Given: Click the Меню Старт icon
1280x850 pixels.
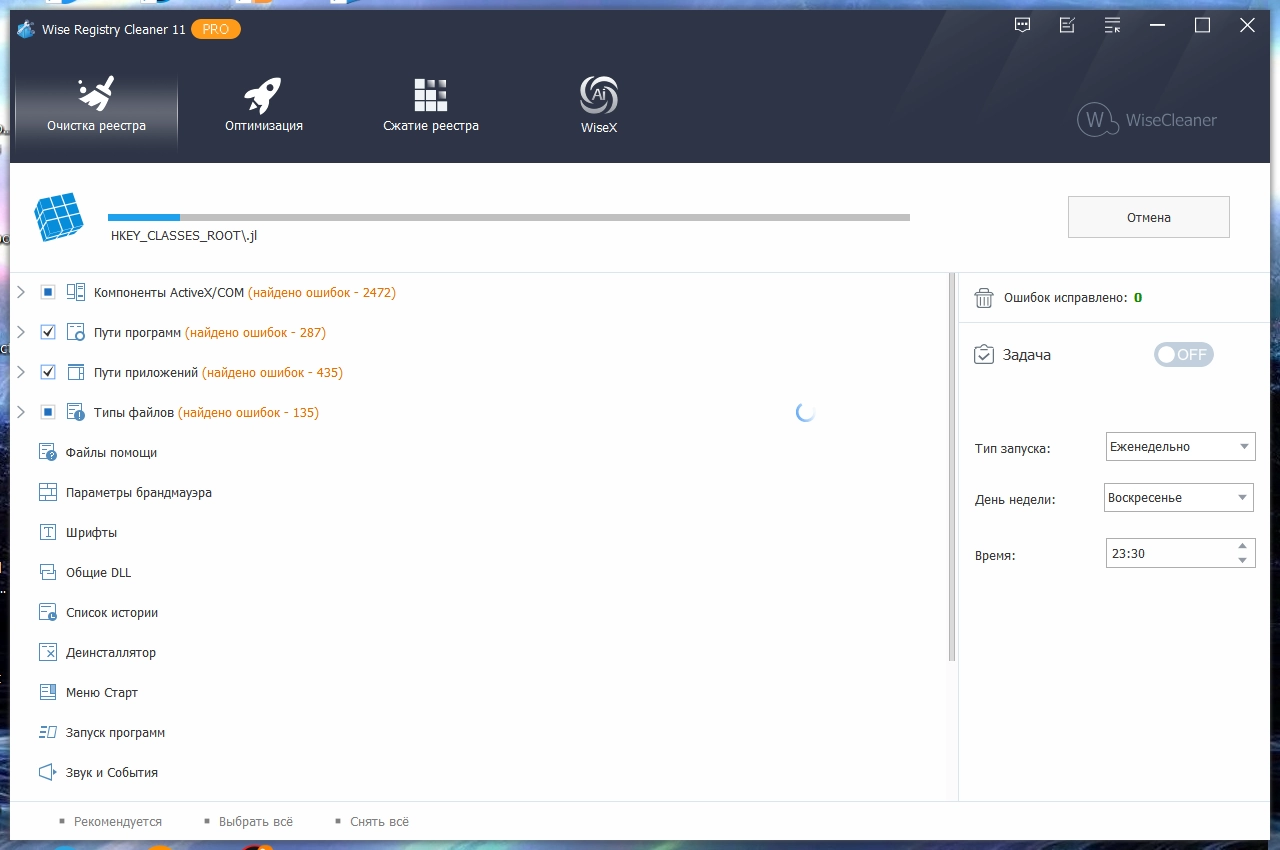Looking at the screenshot, I should [x=48, y=693].
